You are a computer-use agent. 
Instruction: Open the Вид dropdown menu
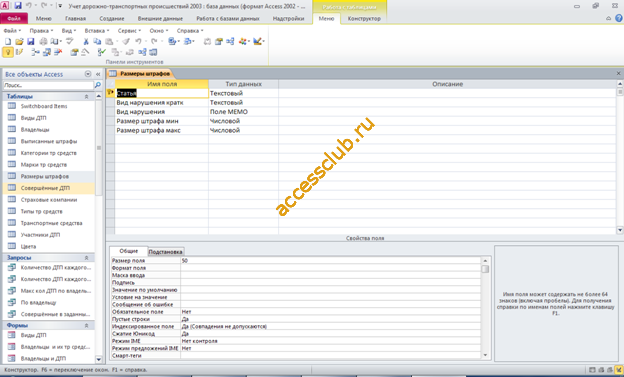pos(69,31)
